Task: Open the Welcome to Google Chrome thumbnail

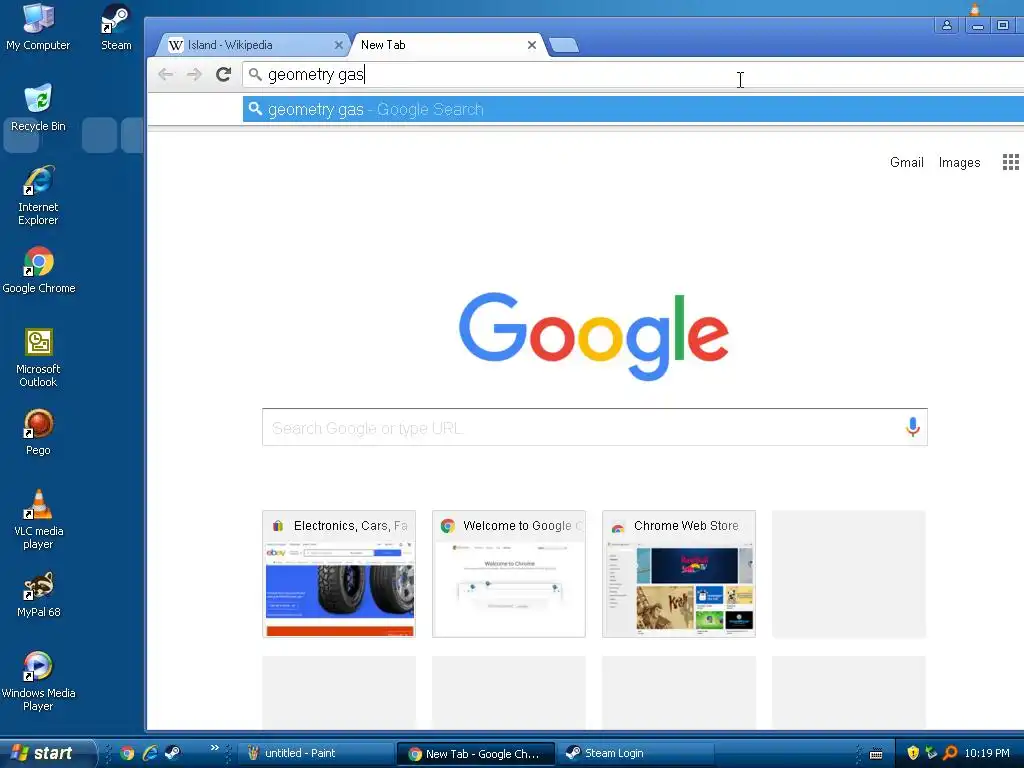Action: 509,573
